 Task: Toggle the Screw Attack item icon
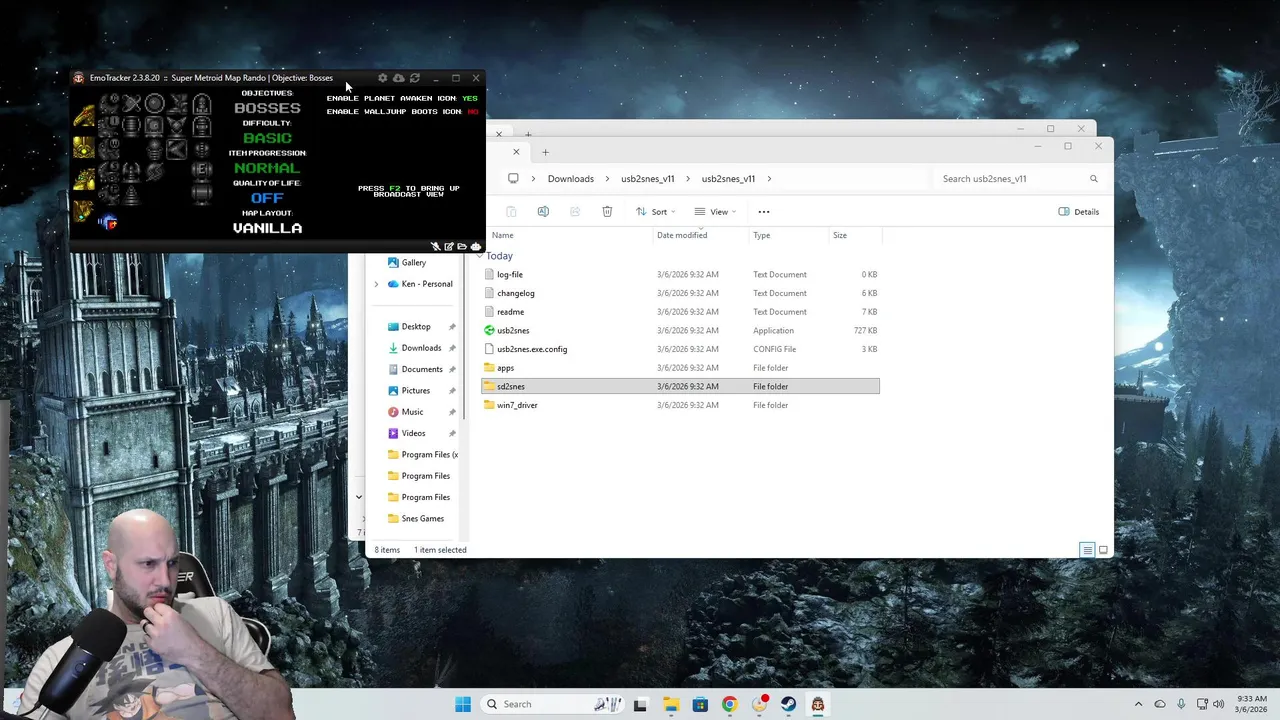click(154, 171)
